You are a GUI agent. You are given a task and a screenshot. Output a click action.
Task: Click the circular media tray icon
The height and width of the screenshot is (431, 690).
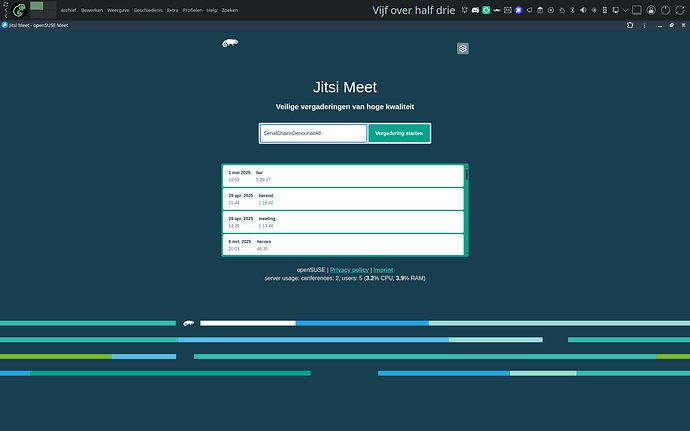coord(551,10)
